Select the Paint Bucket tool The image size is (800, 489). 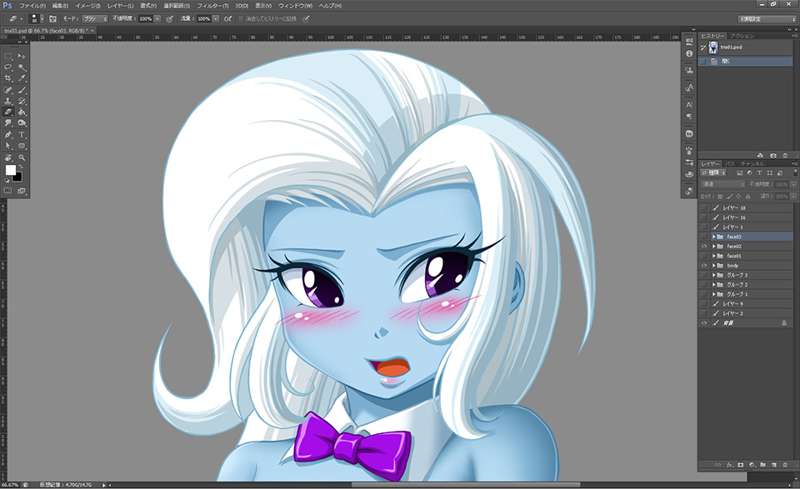(x=21, y=112)
